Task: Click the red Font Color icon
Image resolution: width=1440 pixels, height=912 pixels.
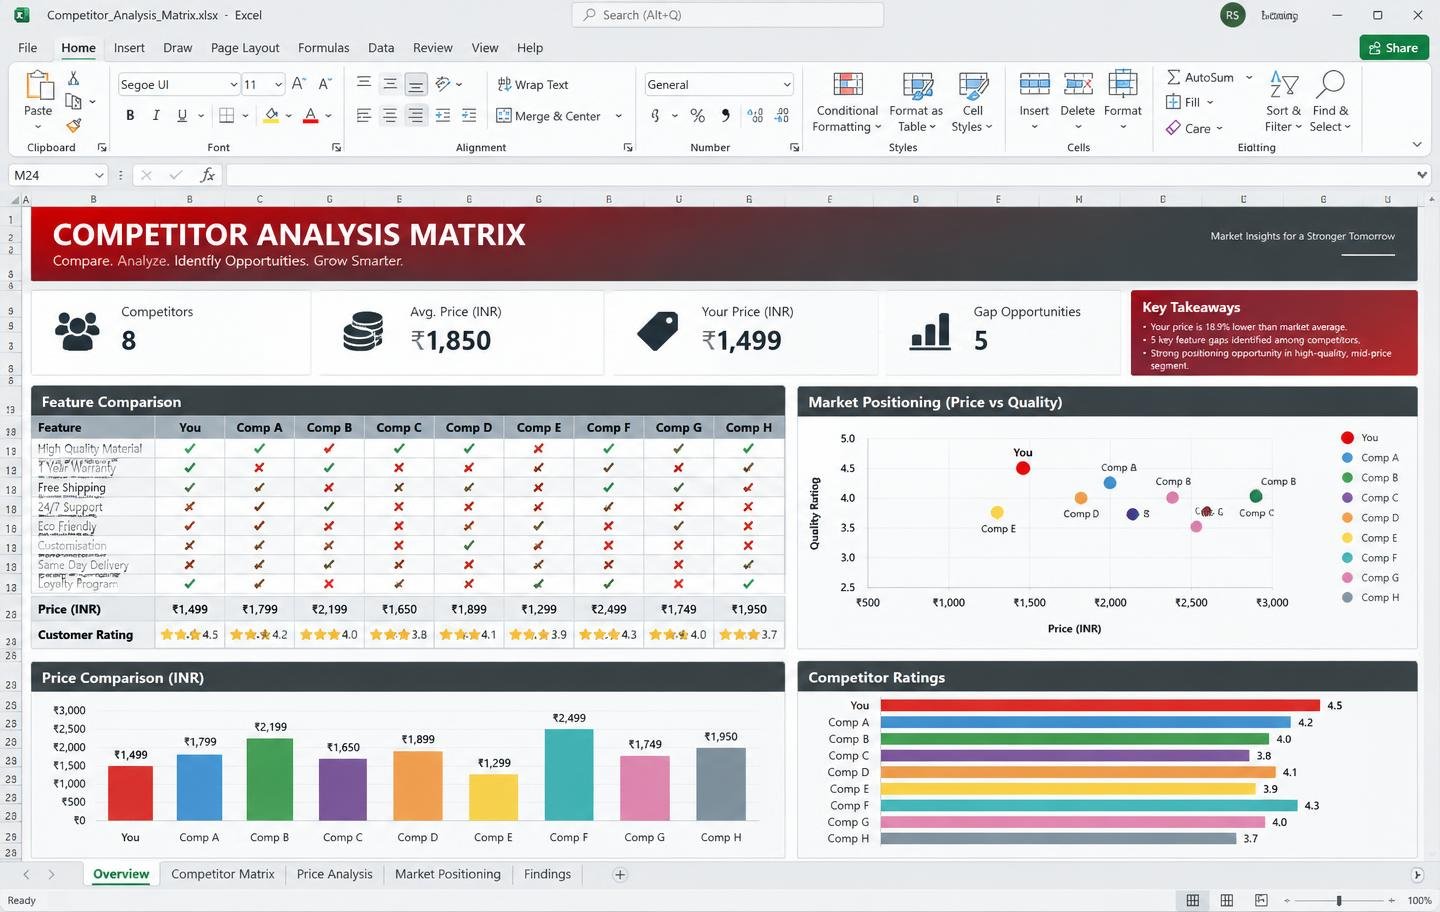Action: (311, 116)
